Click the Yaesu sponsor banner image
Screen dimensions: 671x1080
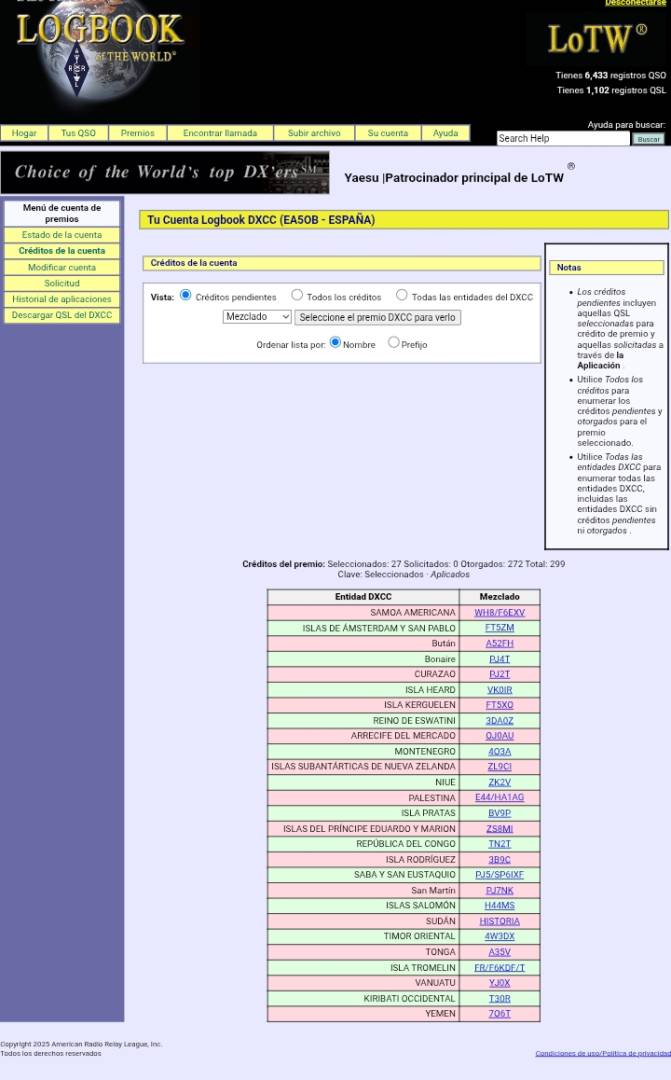(x=165, y=172)
